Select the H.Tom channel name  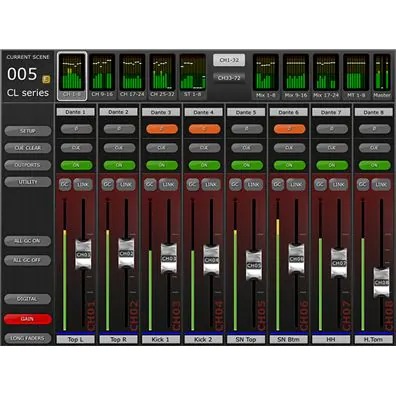pos(374,340)
